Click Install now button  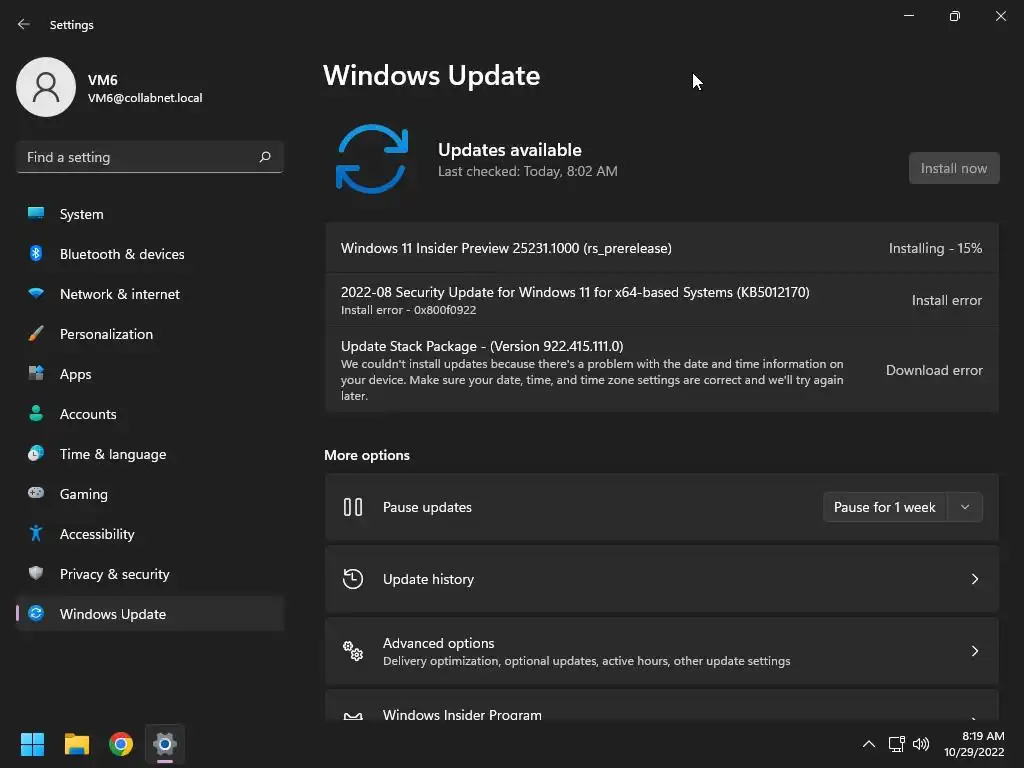click(x=953, y=168)
